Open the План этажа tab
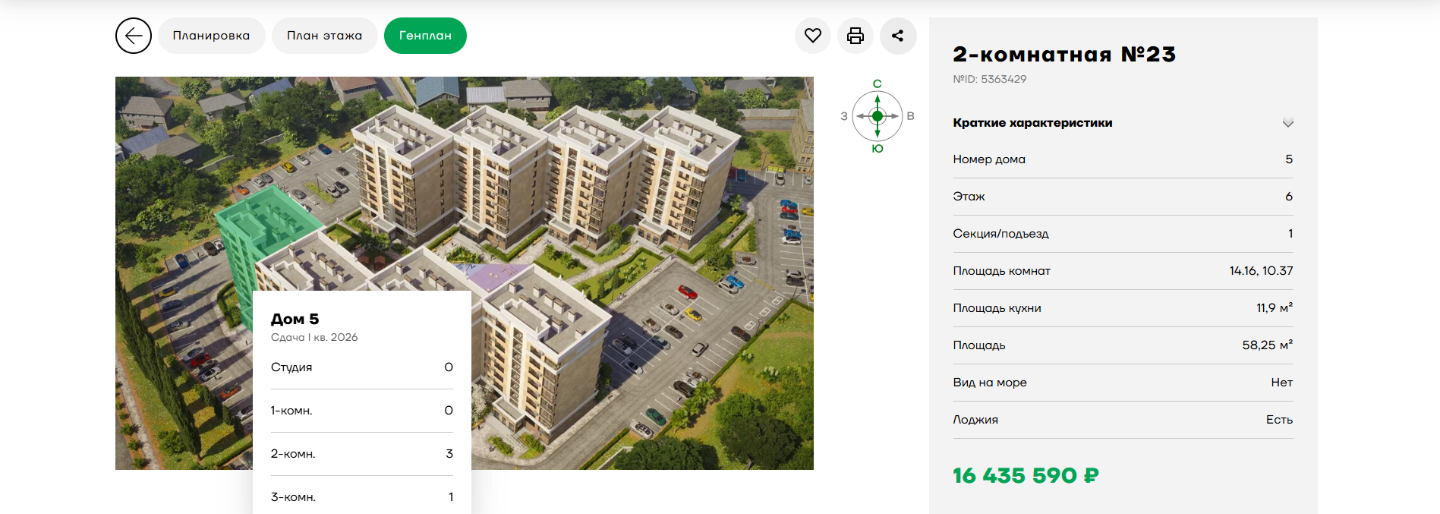 324,36
